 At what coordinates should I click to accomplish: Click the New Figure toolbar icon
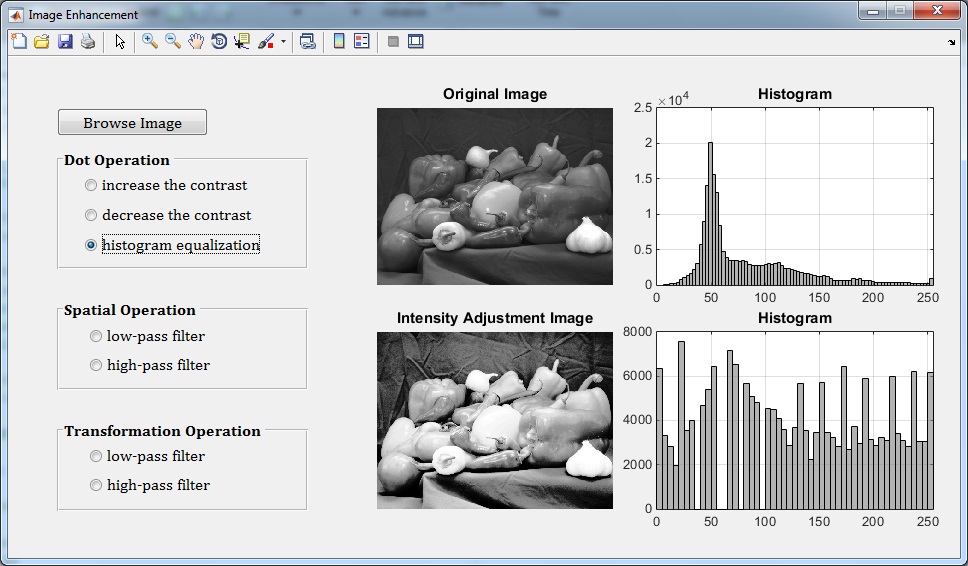[x=18, y=41]
